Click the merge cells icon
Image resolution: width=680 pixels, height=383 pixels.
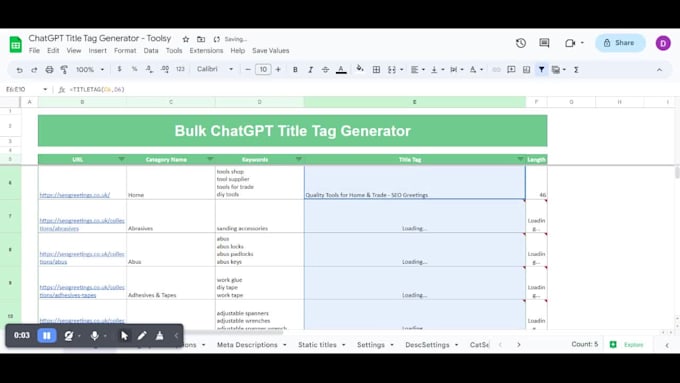[392, 69]
